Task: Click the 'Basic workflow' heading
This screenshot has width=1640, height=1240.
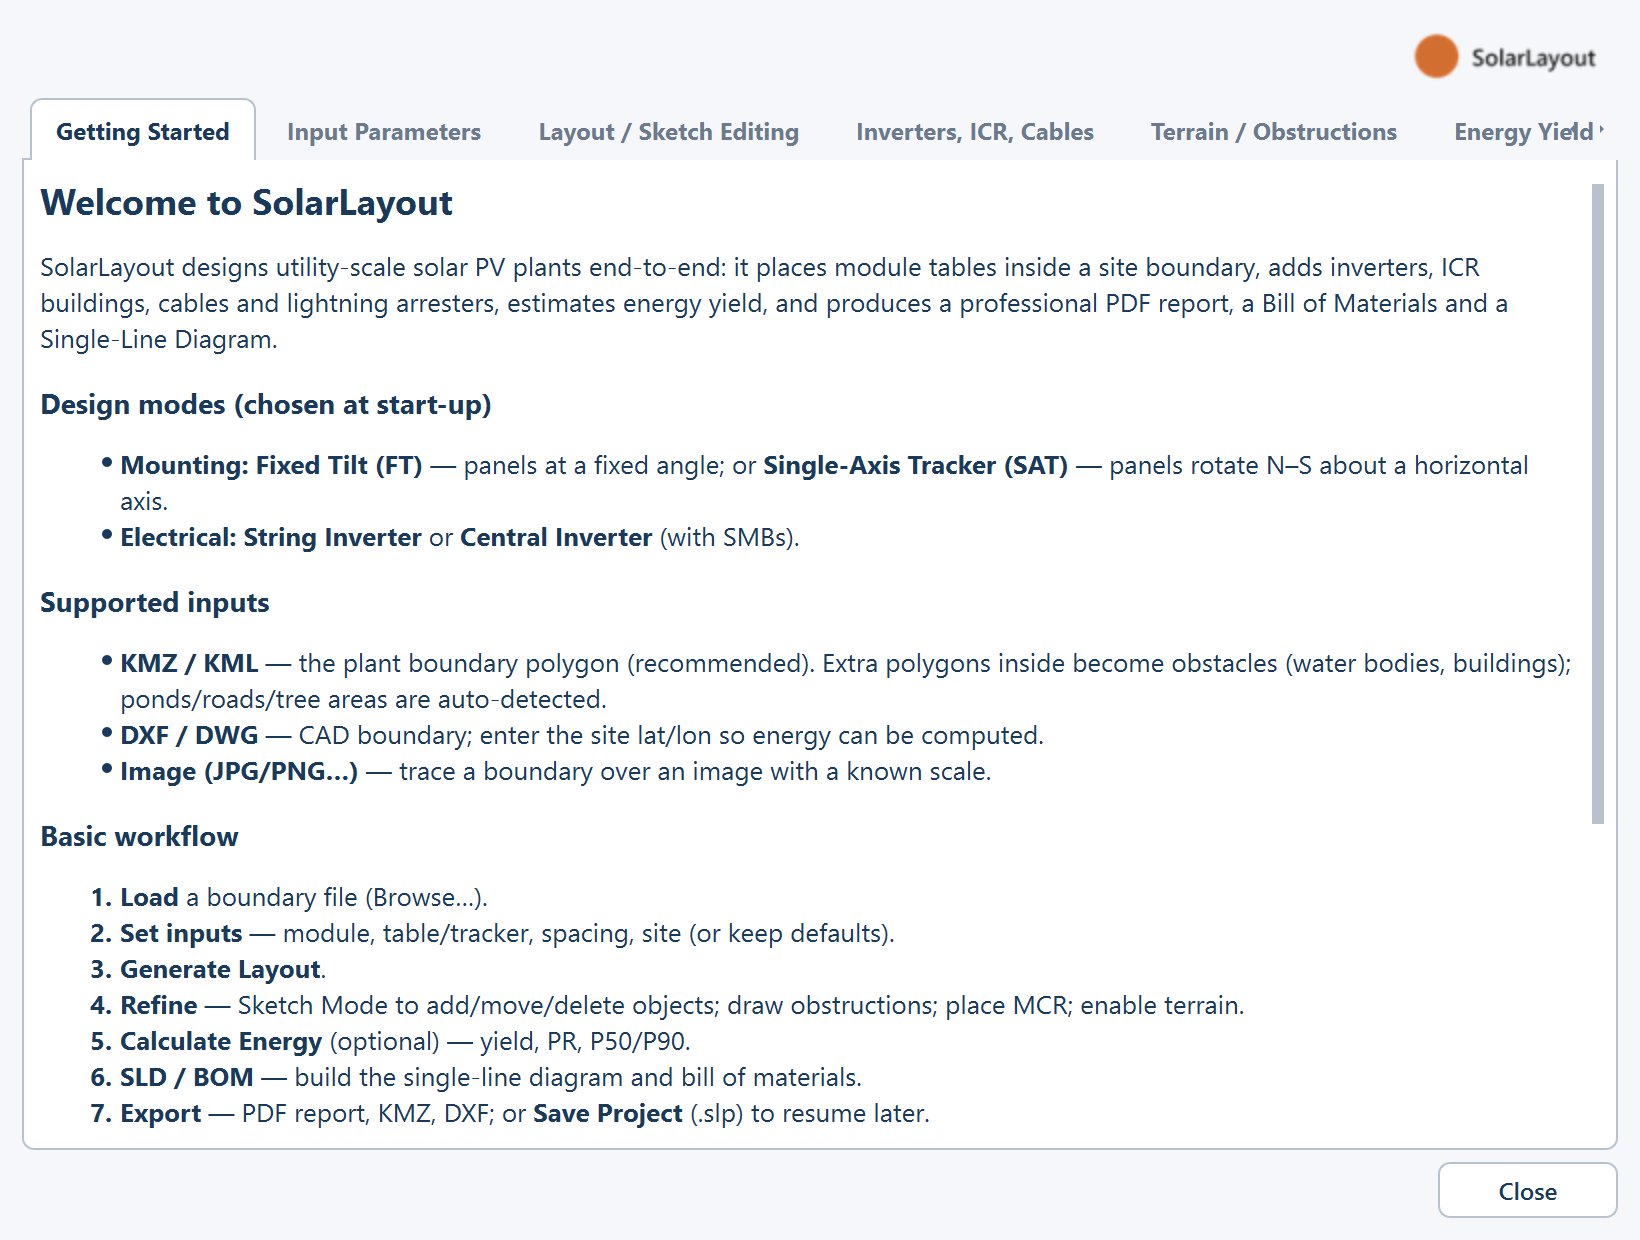Action: pos(139,836)
